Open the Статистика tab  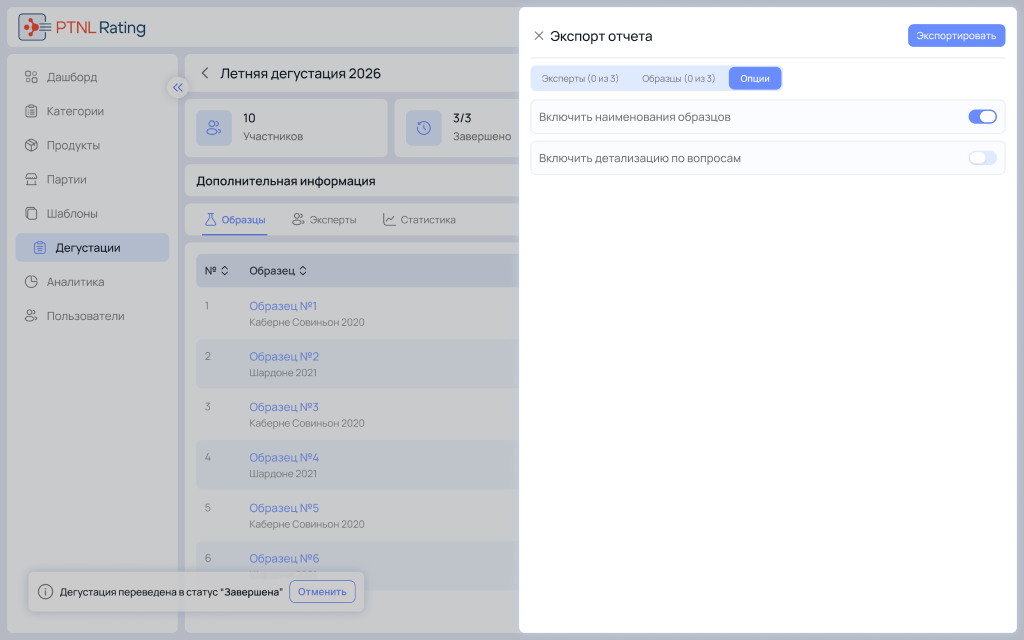coord(419,219)
